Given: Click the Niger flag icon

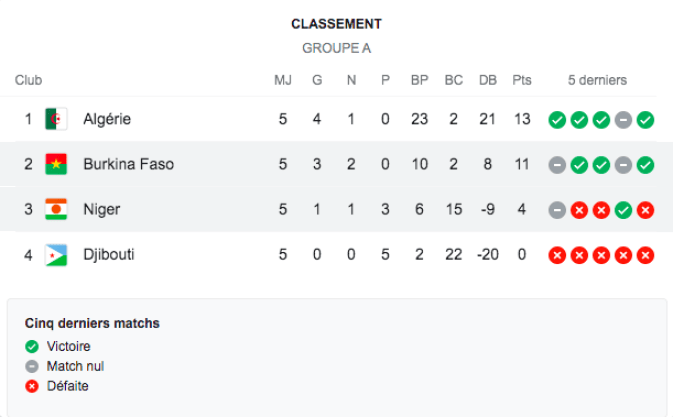Looking at the screenshot, I should point(57,210).
